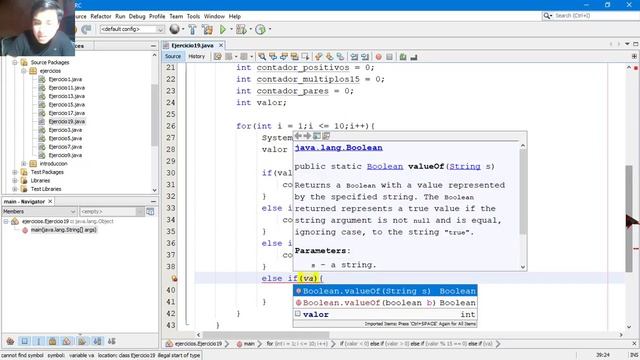Click the Toggle Bookmark icon
The height and width of the screenshot is (360, 640).
pyautogui.click(x=340, y=57)
